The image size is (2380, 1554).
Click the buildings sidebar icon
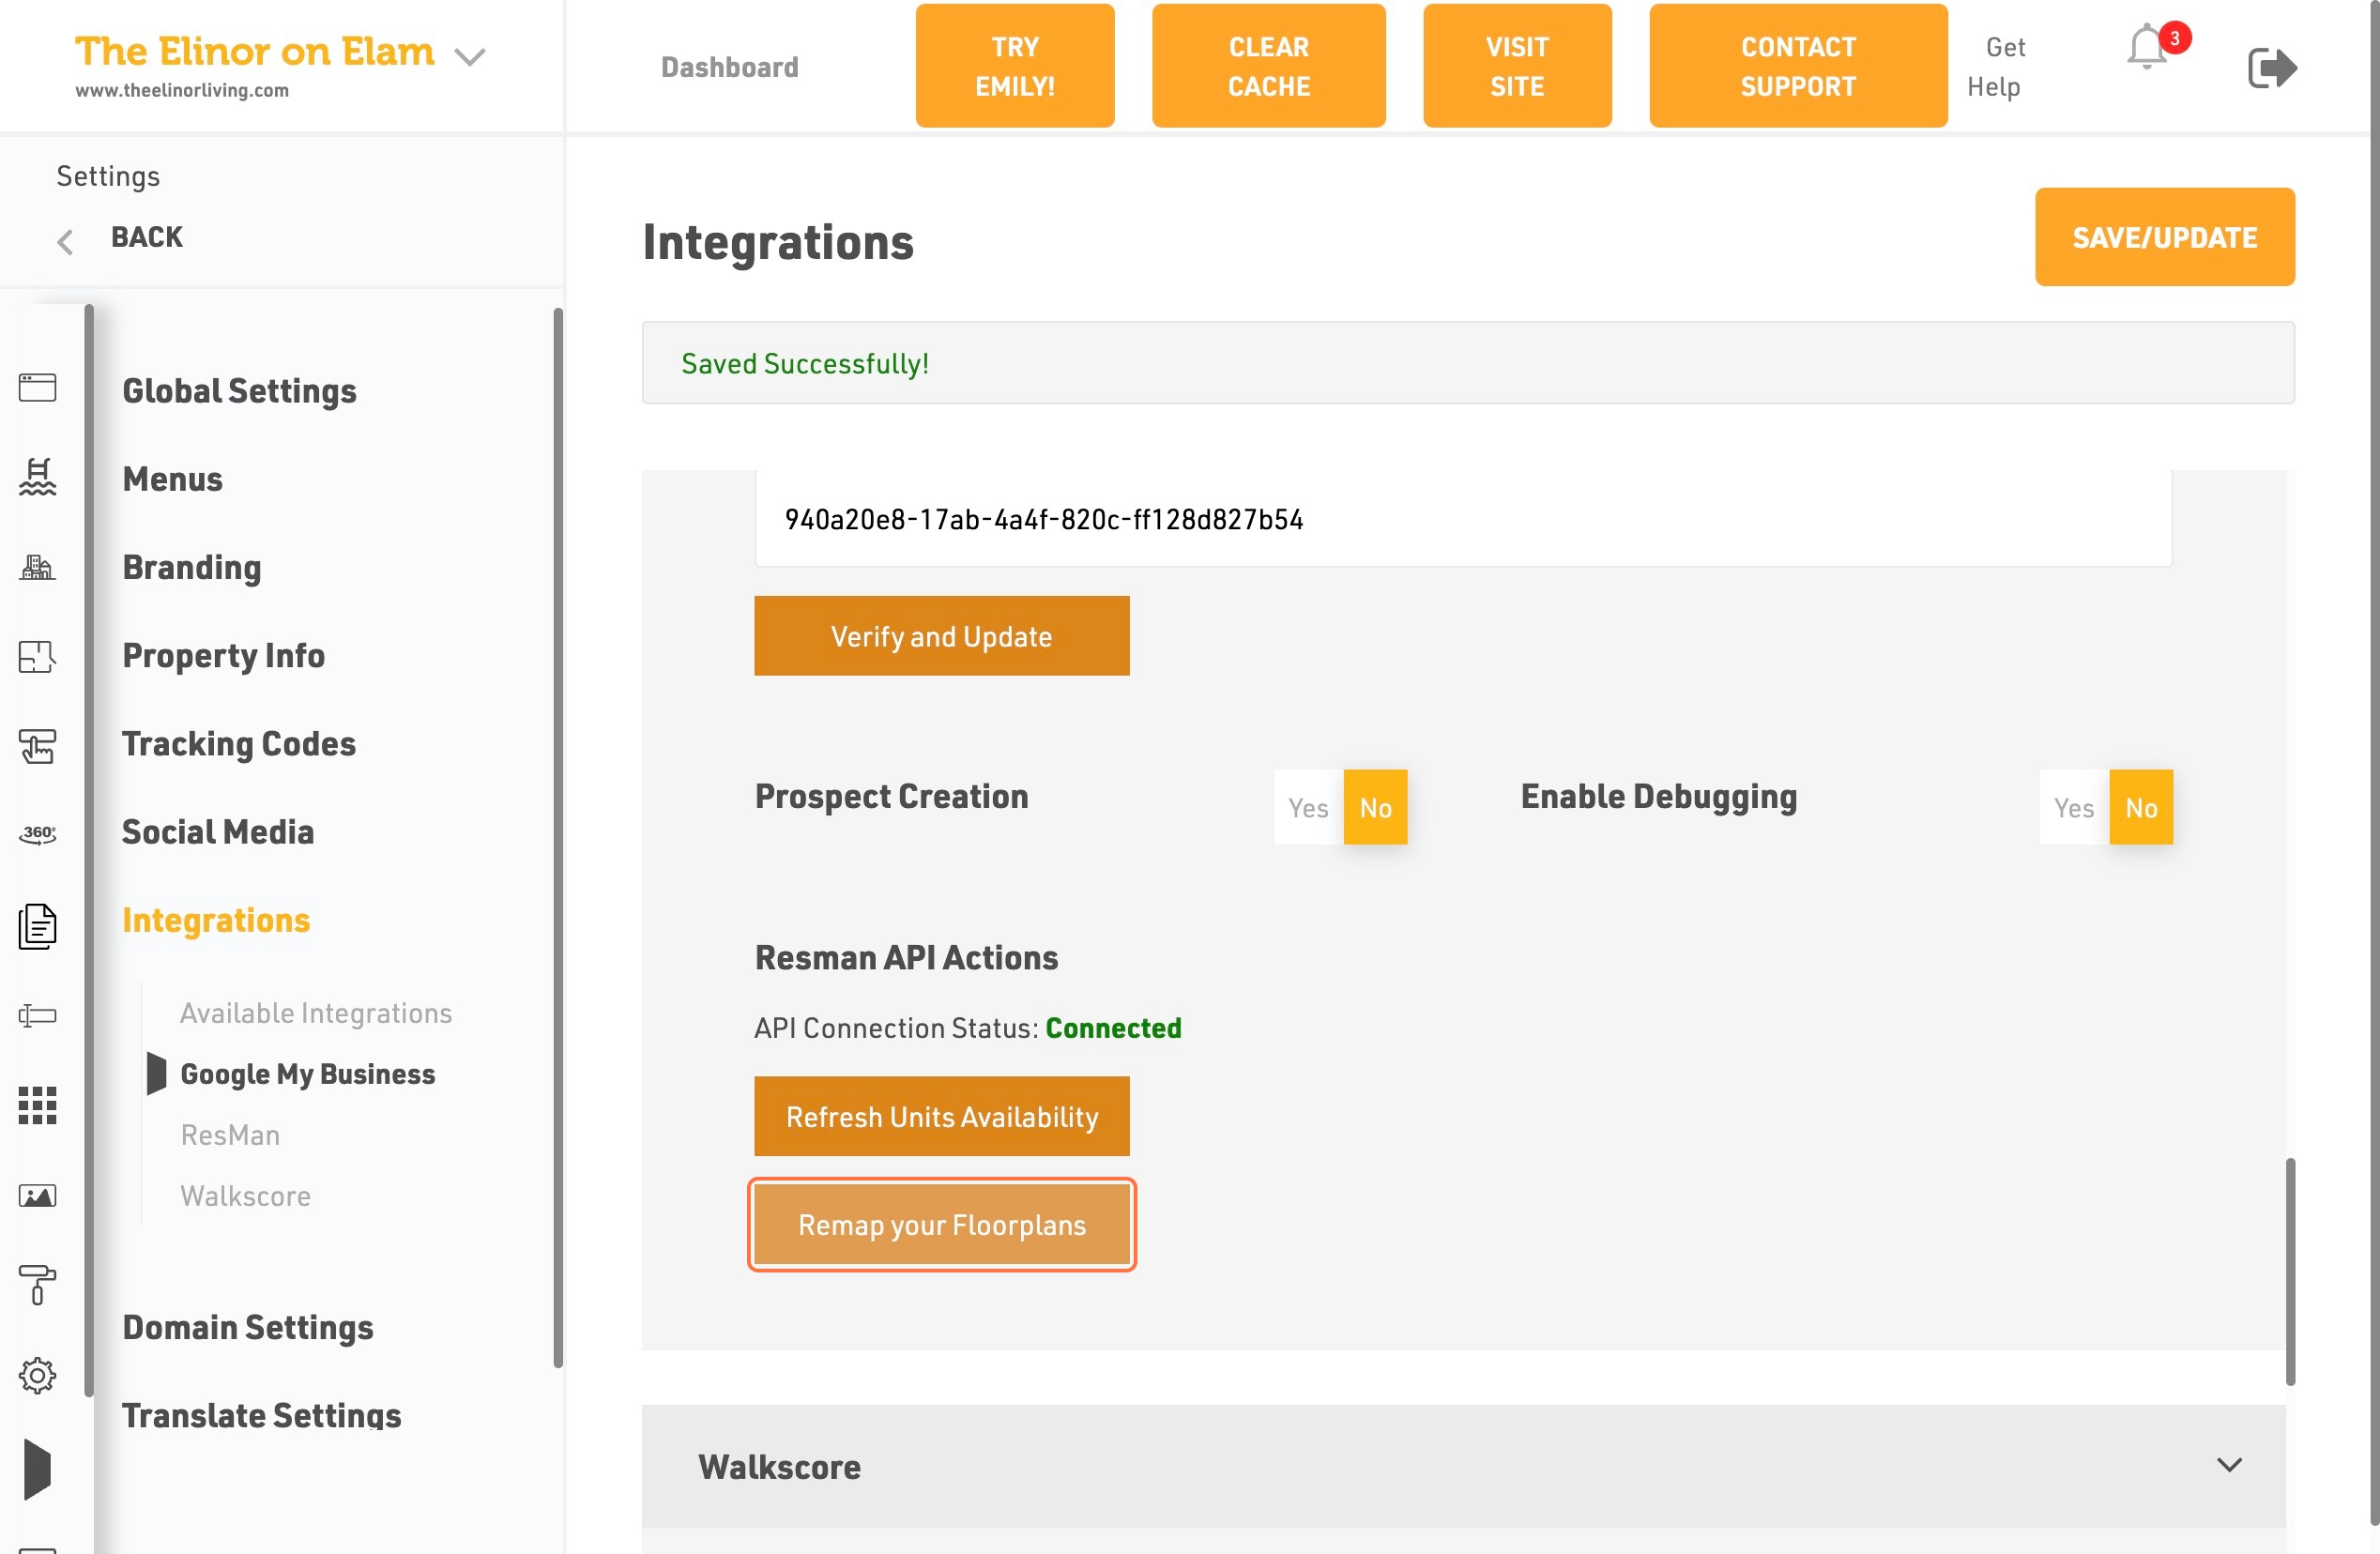(38, 567)
